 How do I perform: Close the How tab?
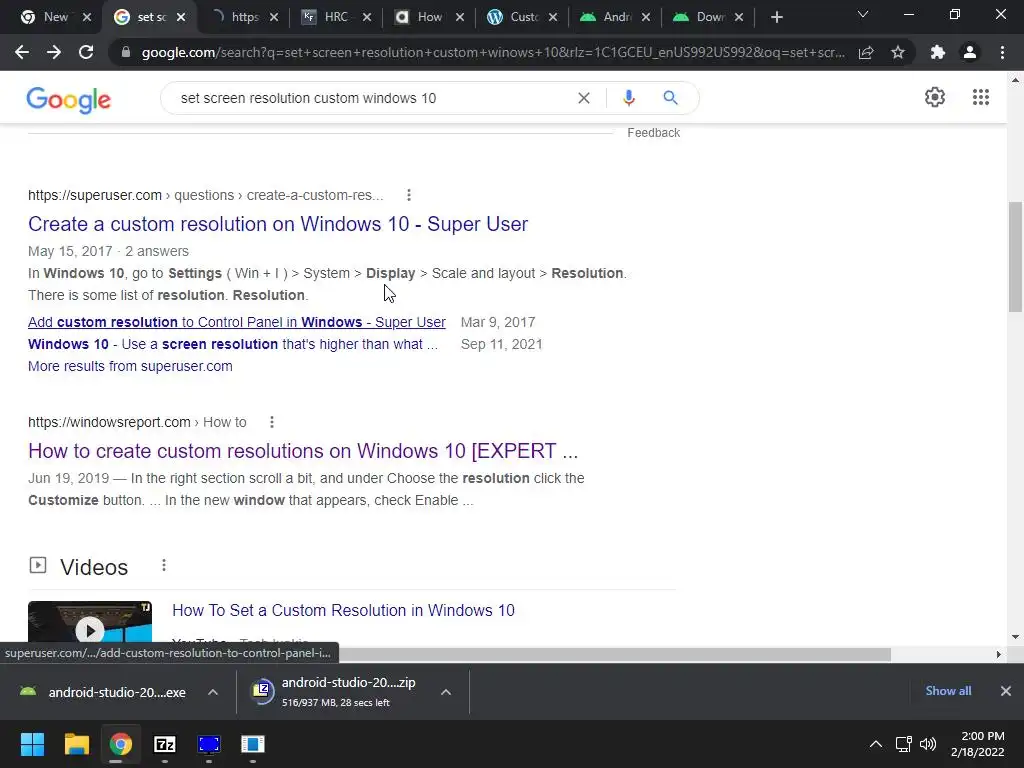460,17
